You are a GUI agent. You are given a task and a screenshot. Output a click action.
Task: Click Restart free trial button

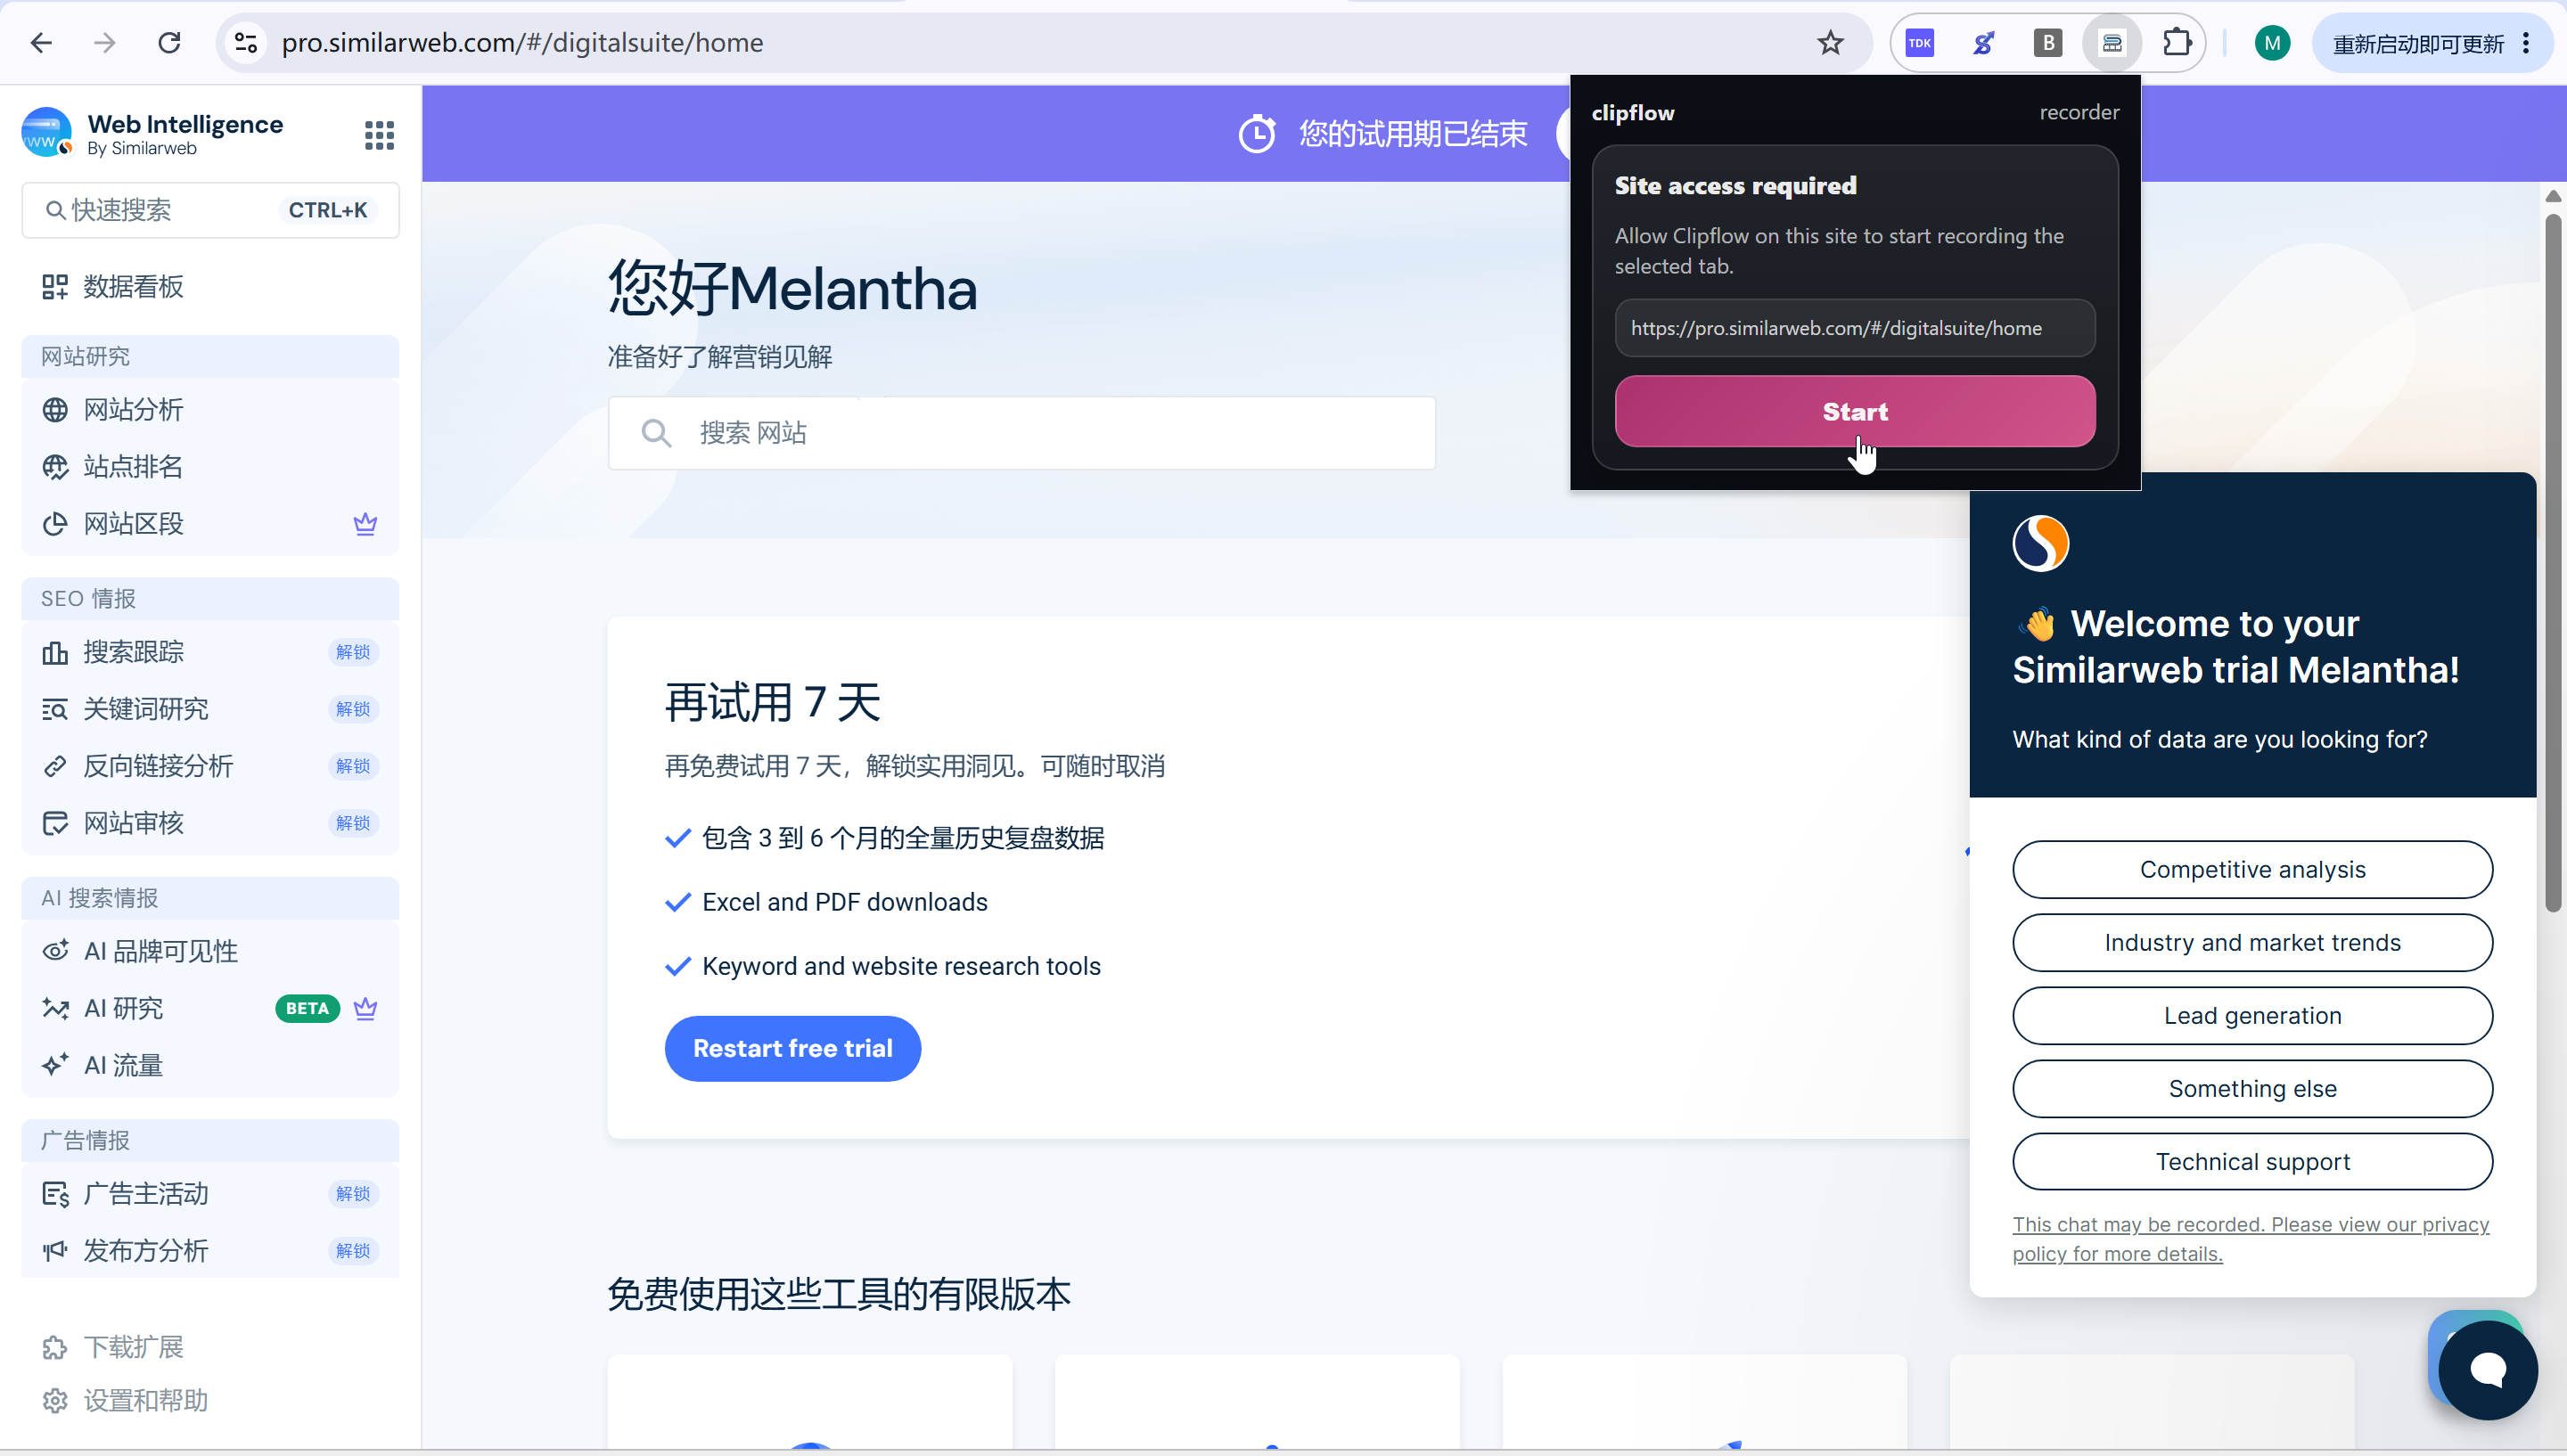792,1048
